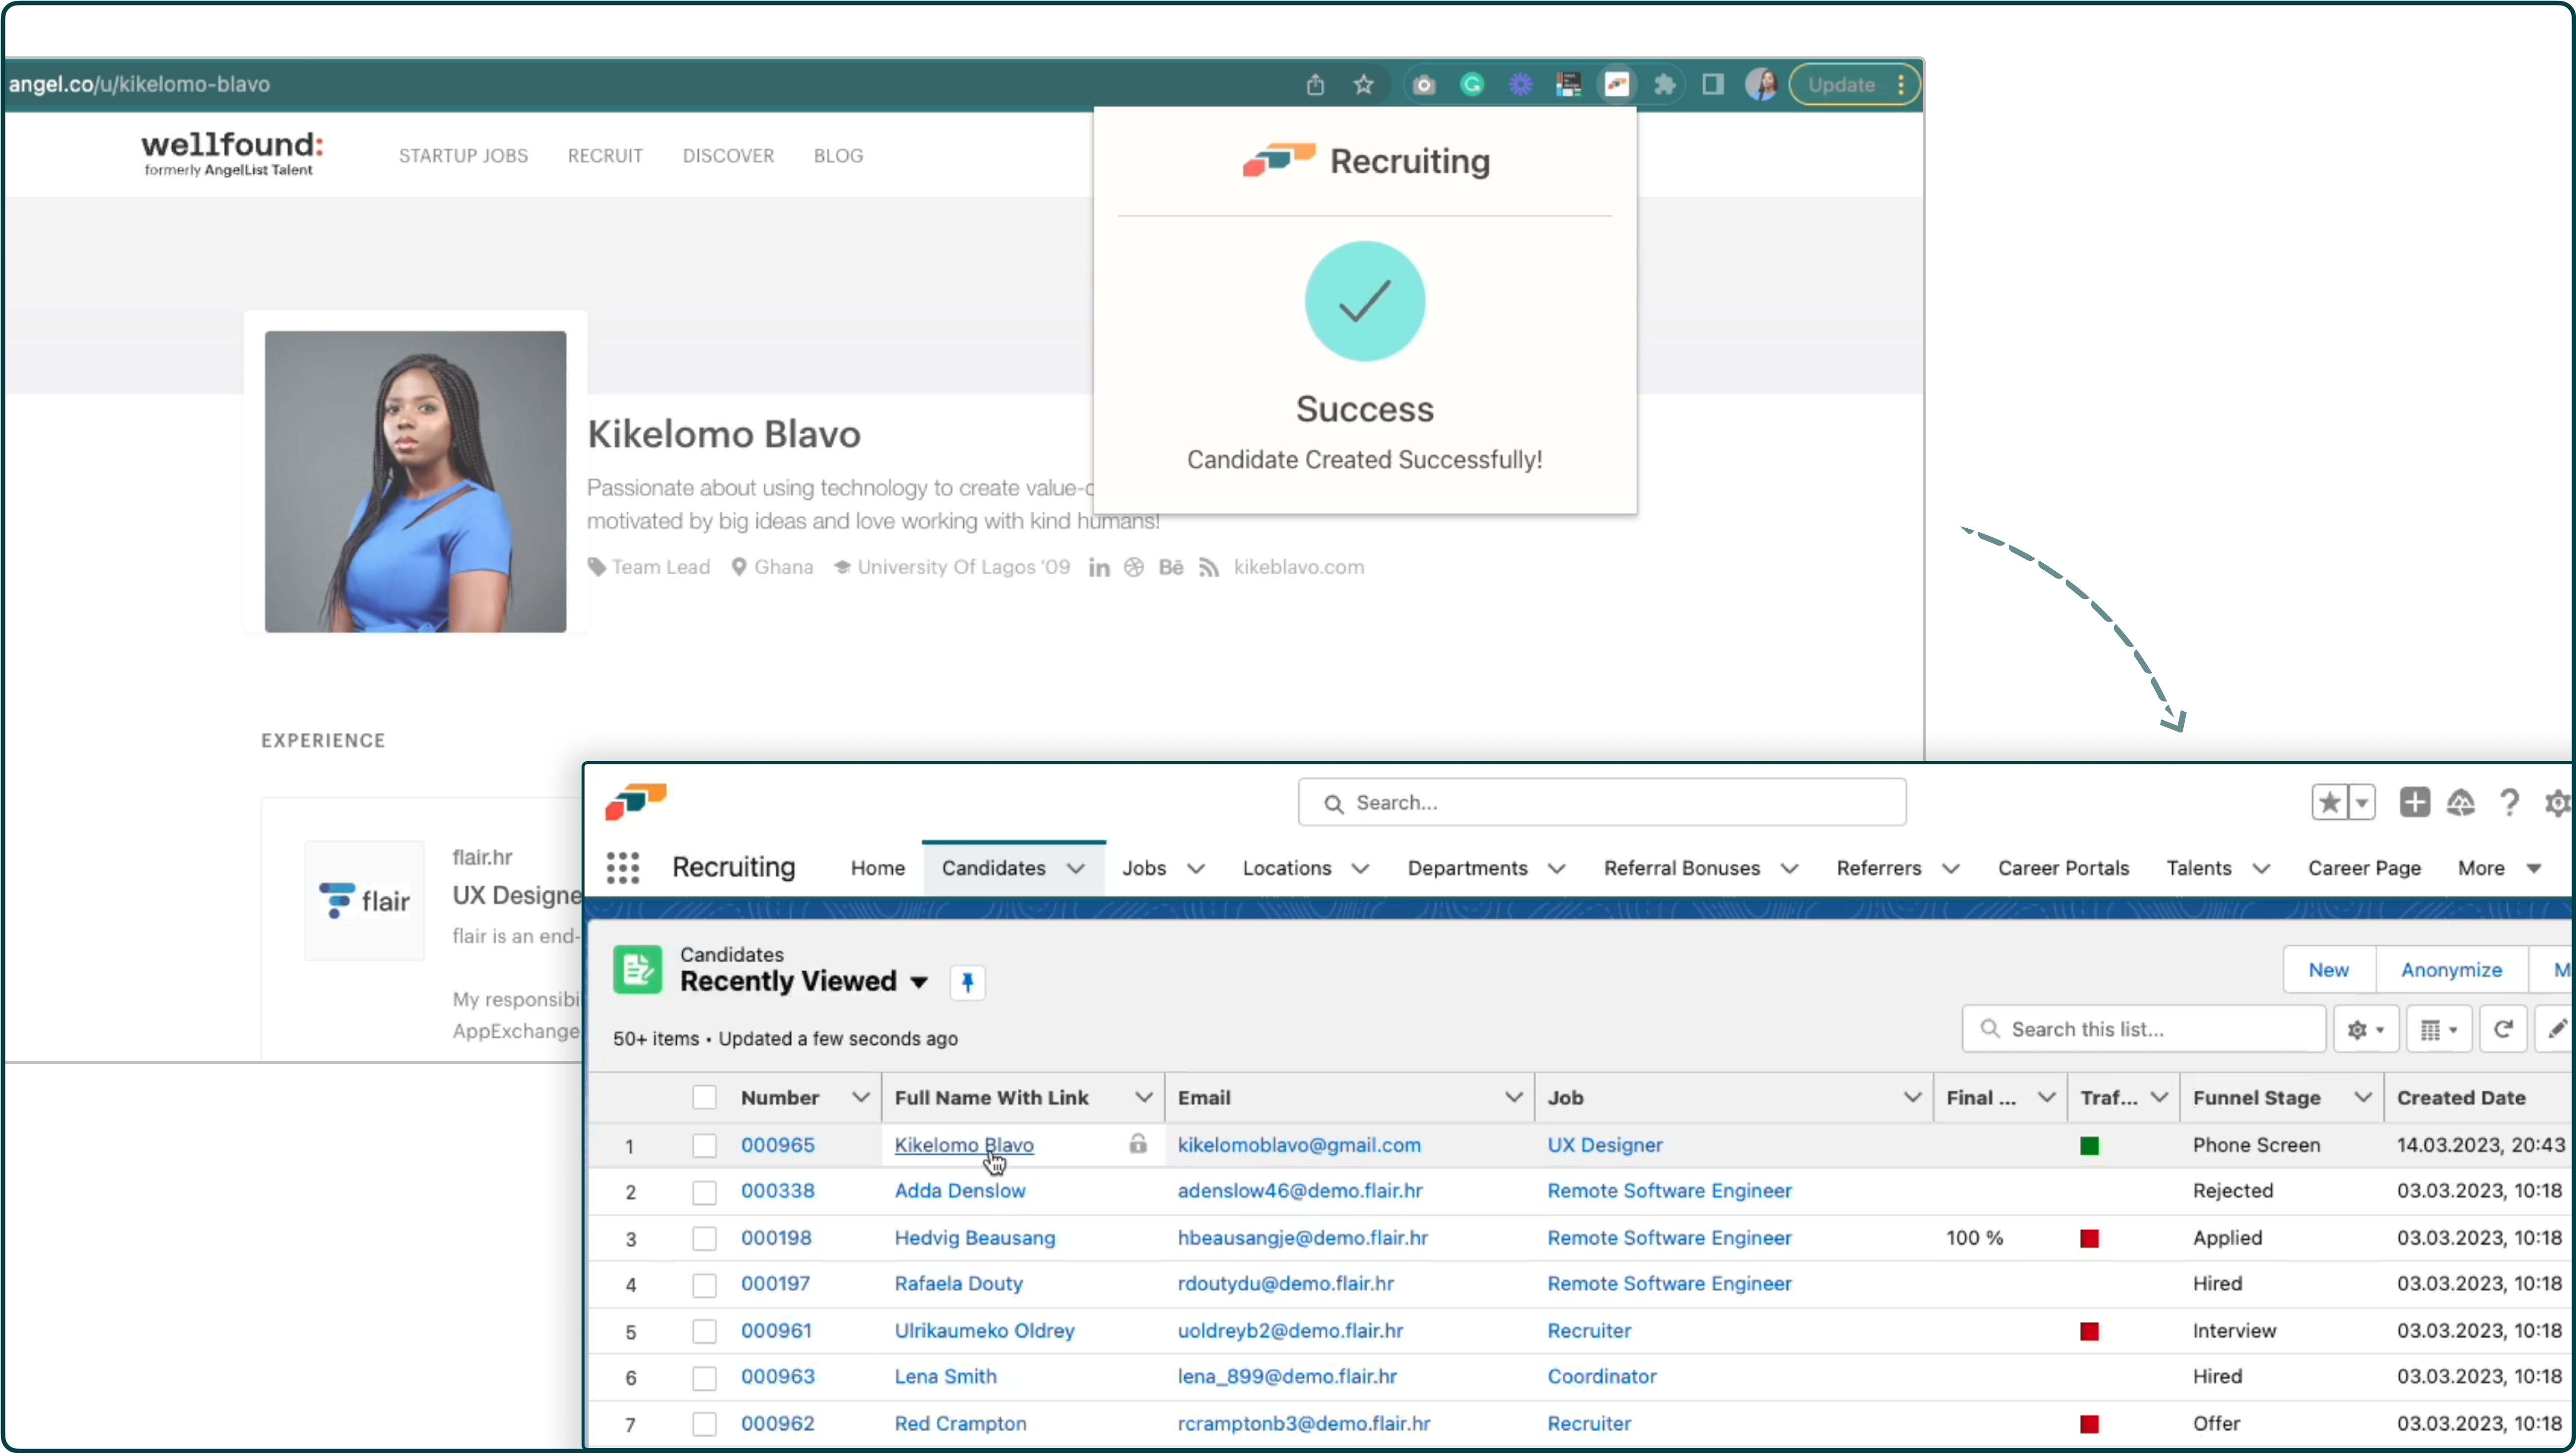
Task: Open the browser Extensions puzzle icon
Action: click(1665, 85)
